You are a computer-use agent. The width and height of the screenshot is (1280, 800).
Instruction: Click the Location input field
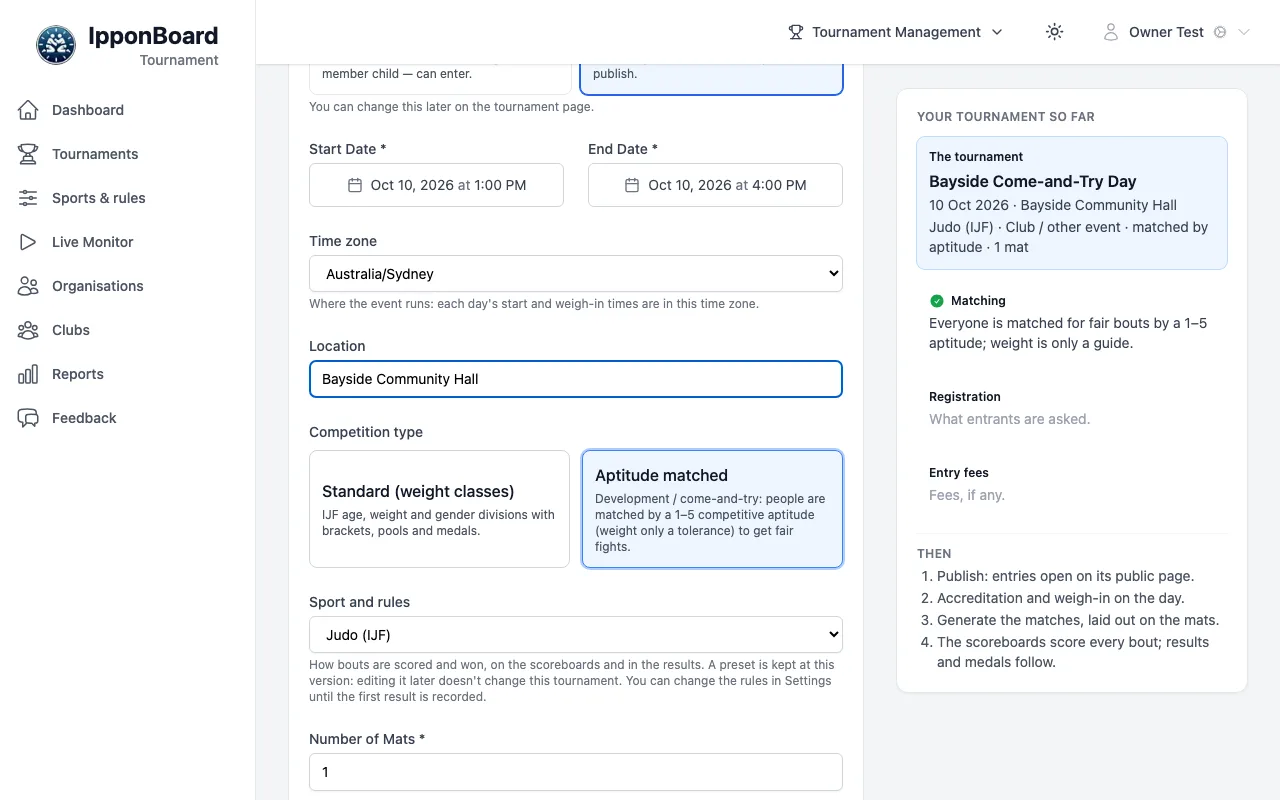coord(576,379)
